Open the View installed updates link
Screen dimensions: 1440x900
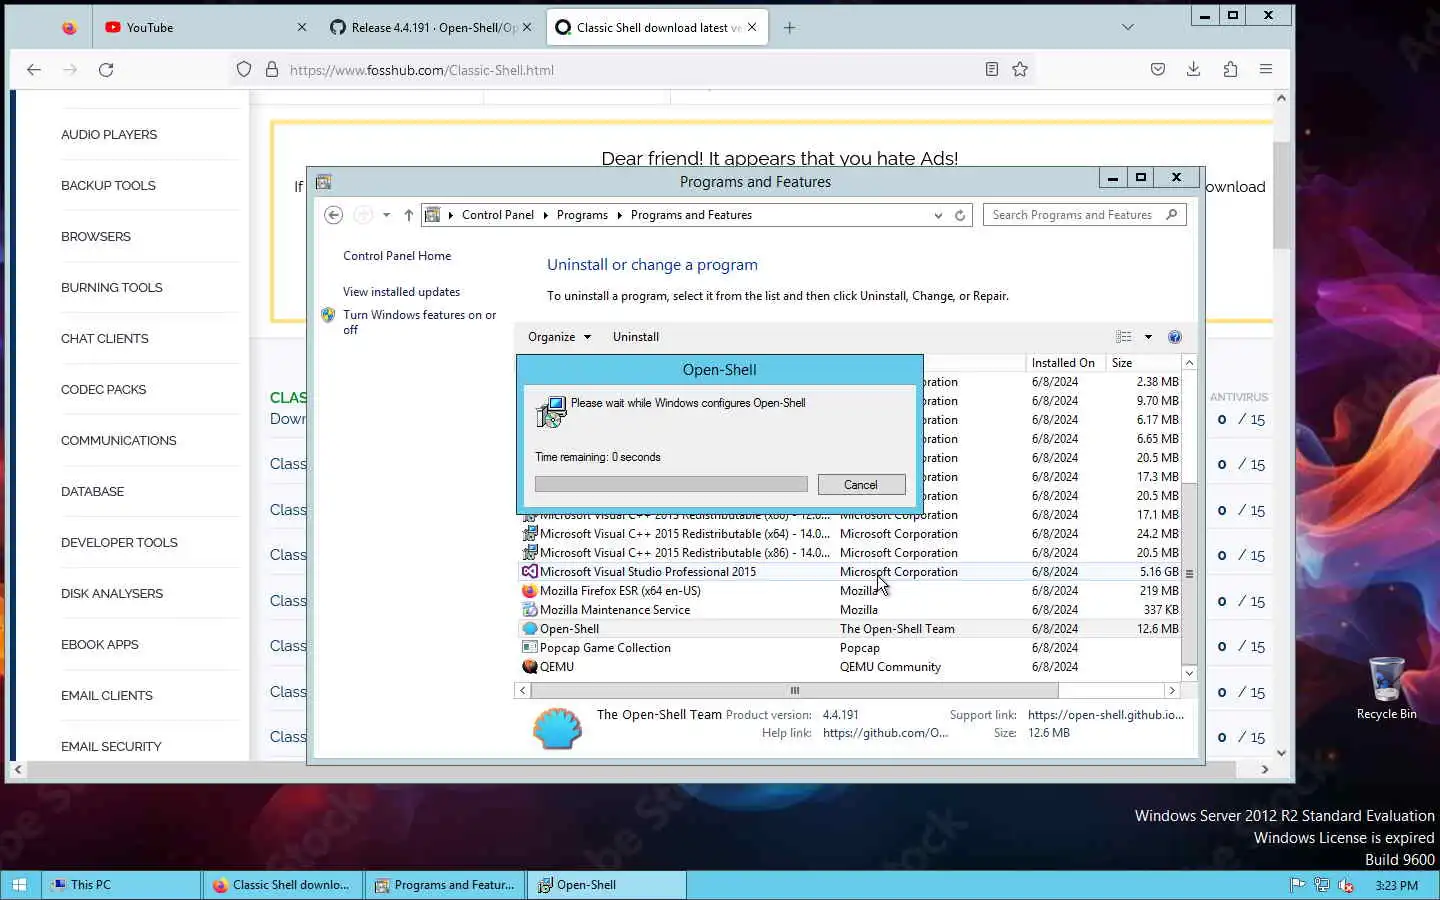[x=401, y=292]
